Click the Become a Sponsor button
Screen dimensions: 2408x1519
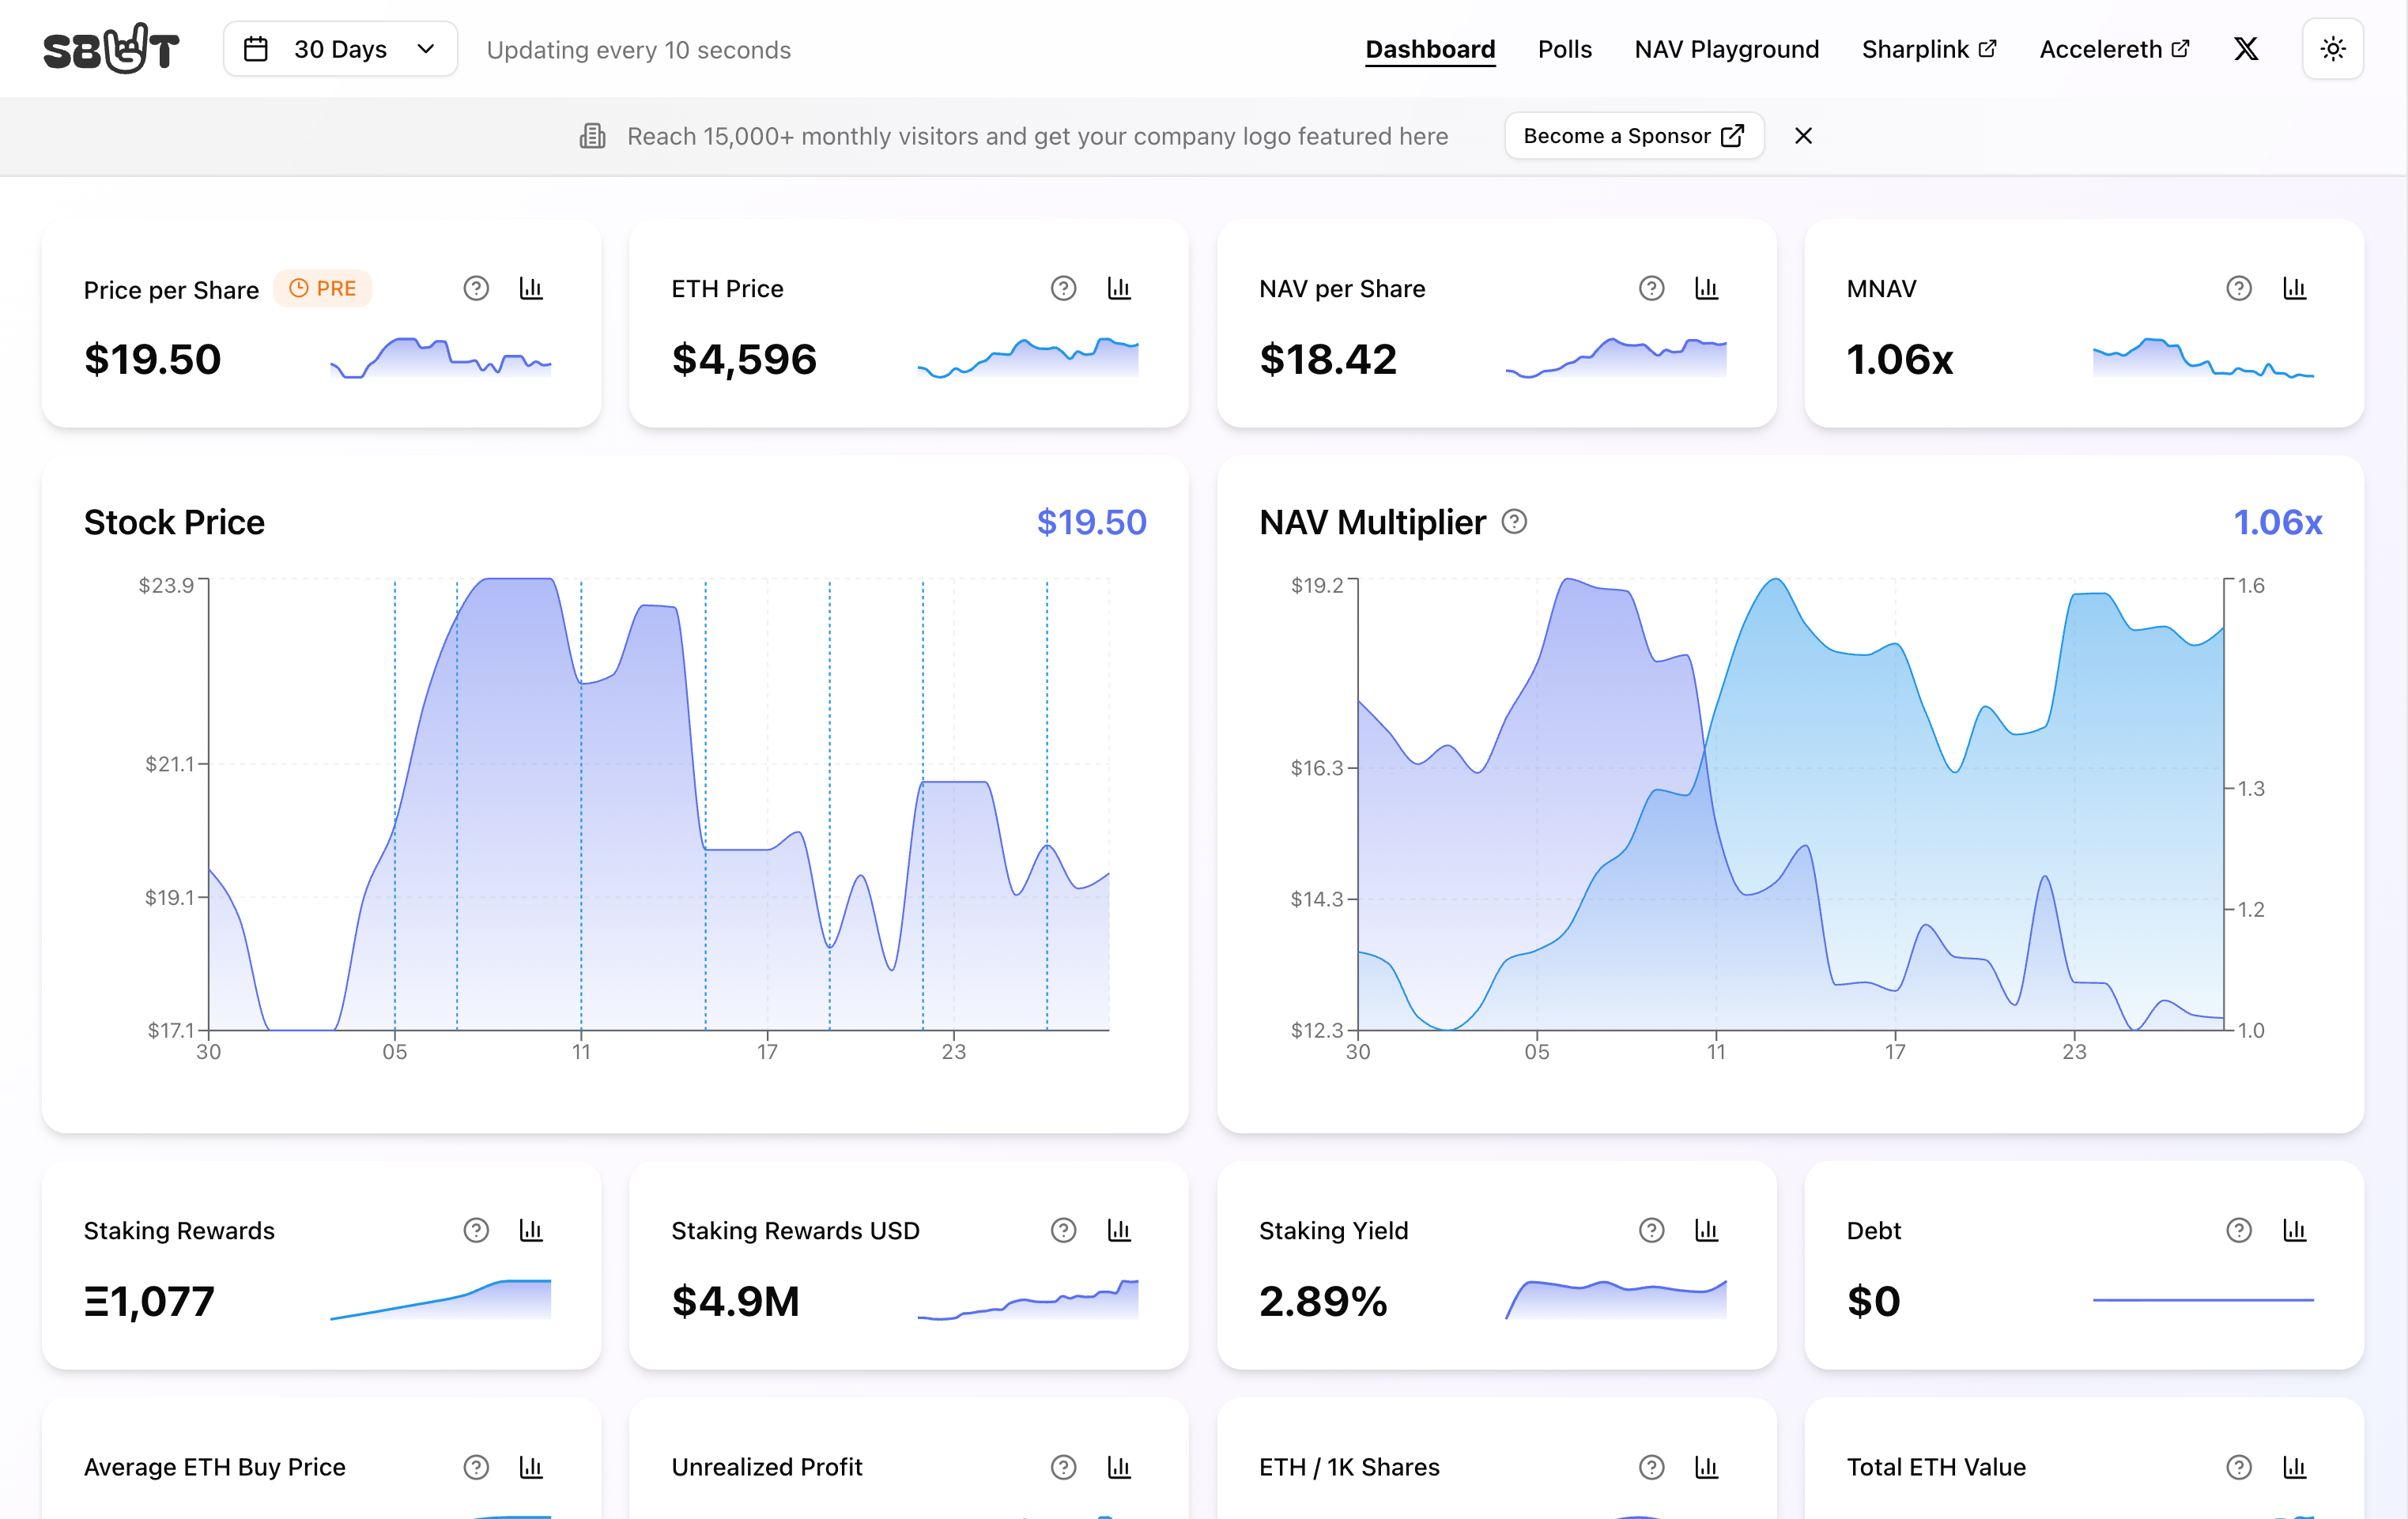click(1633, 136)
